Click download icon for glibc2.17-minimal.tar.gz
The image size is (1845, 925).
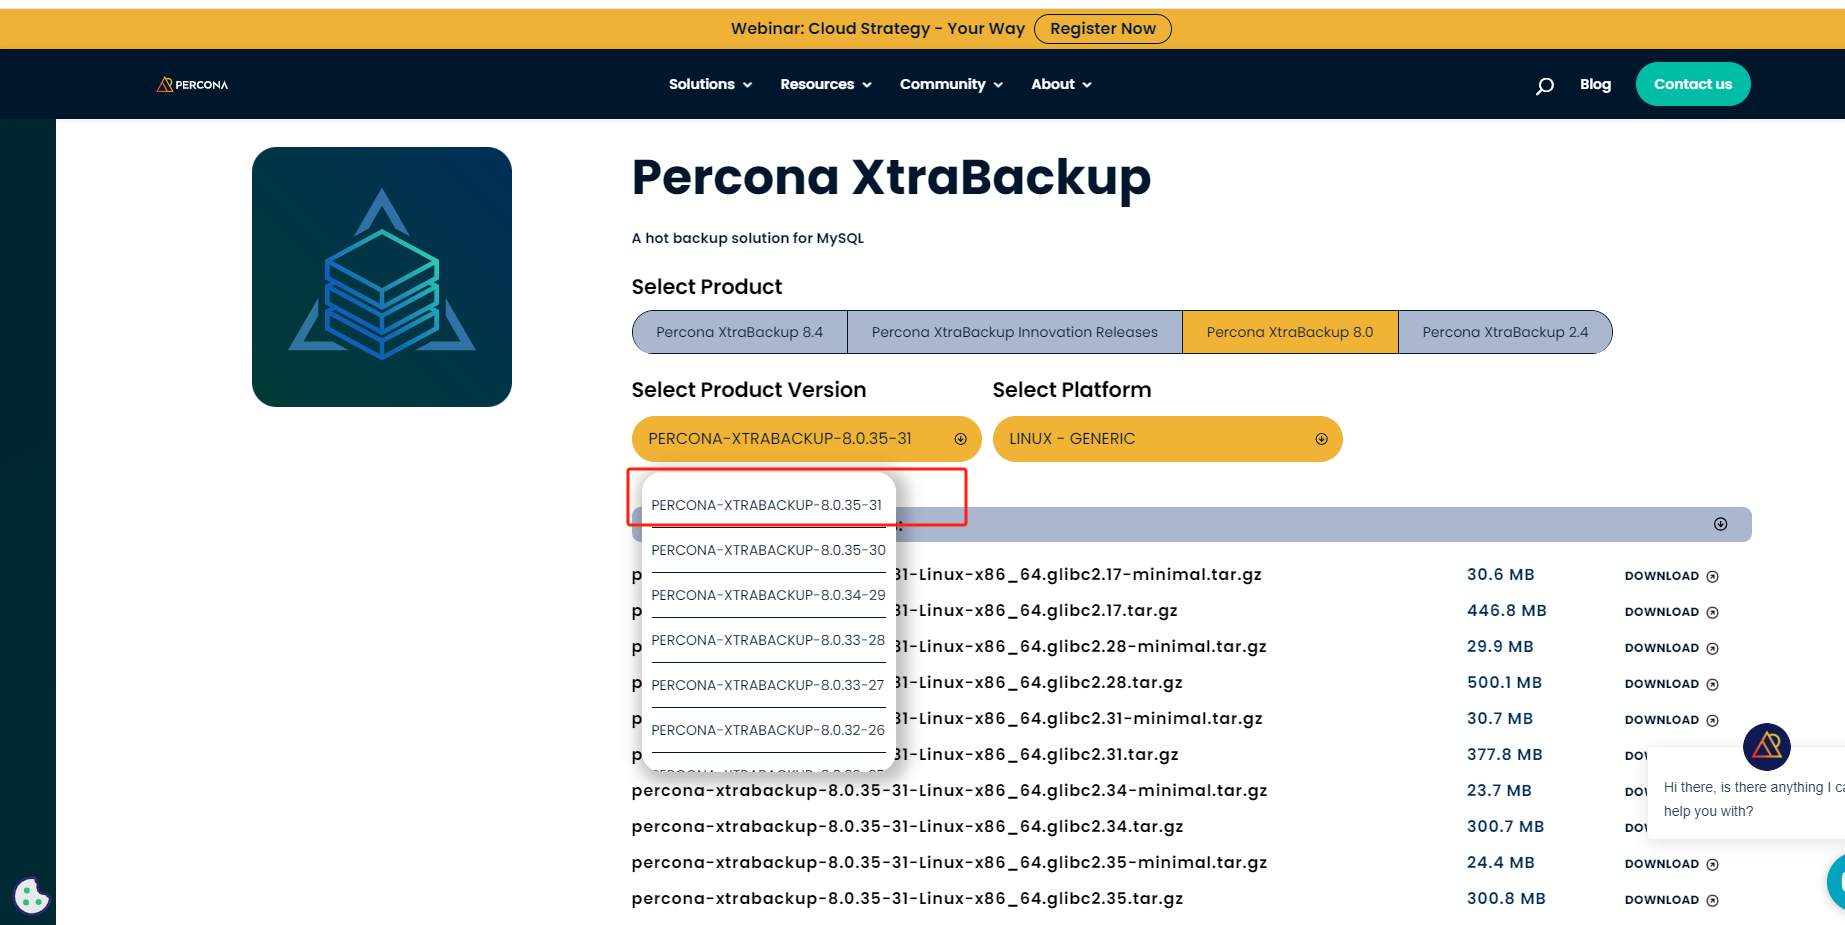tap(1712, 576)
